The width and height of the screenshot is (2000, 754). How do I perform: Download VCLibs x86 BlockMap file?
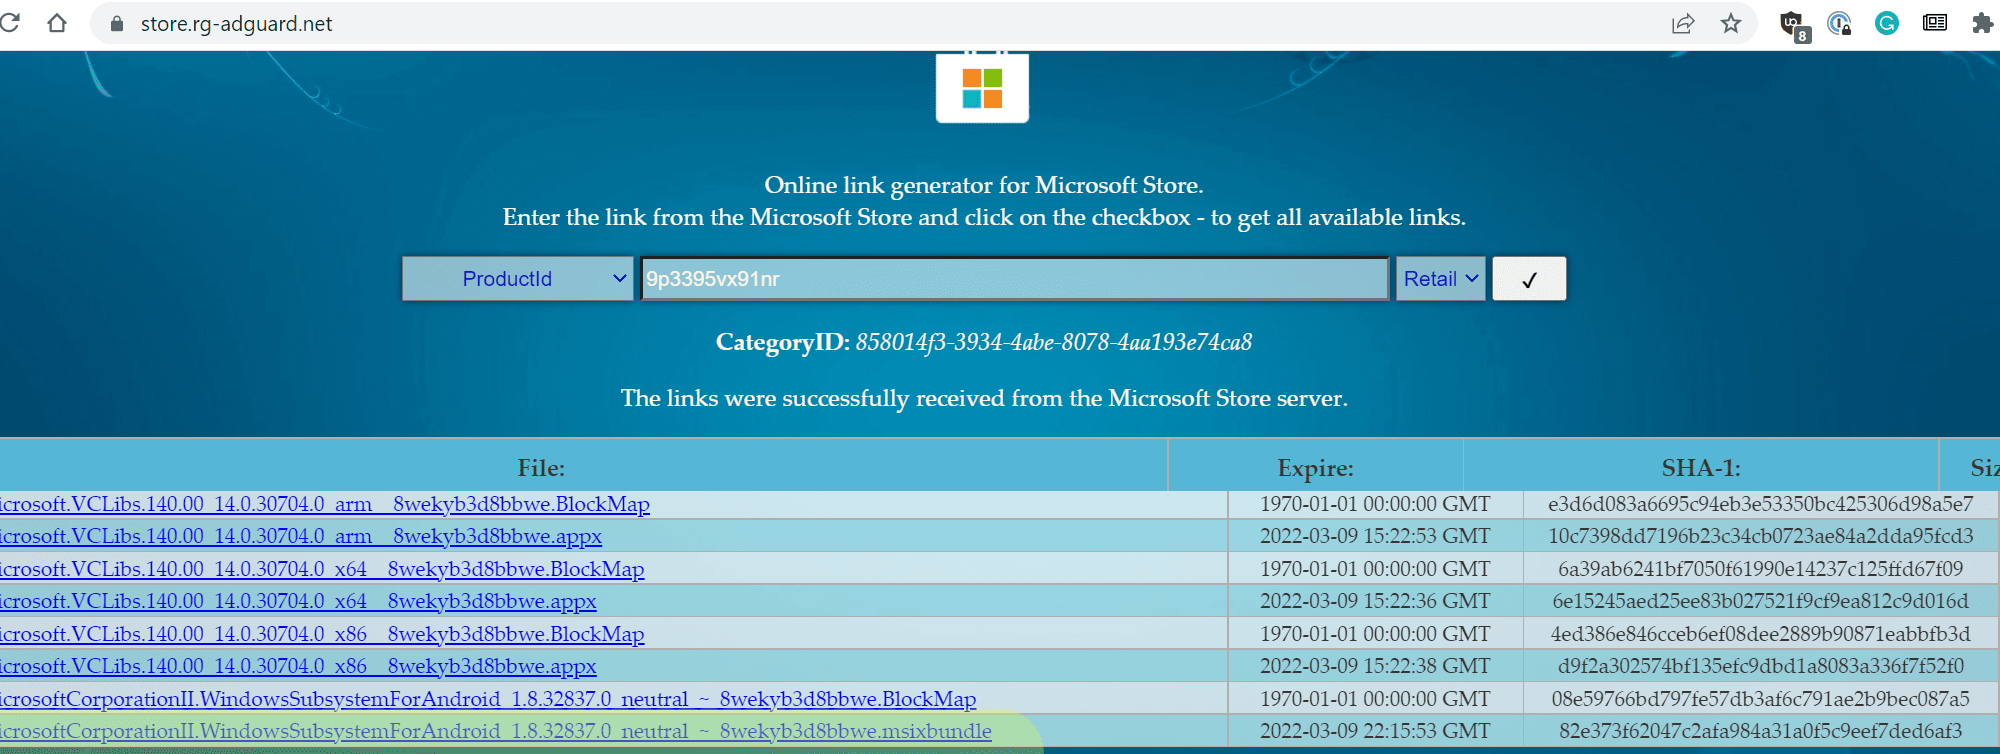click(x=321, y=635)
